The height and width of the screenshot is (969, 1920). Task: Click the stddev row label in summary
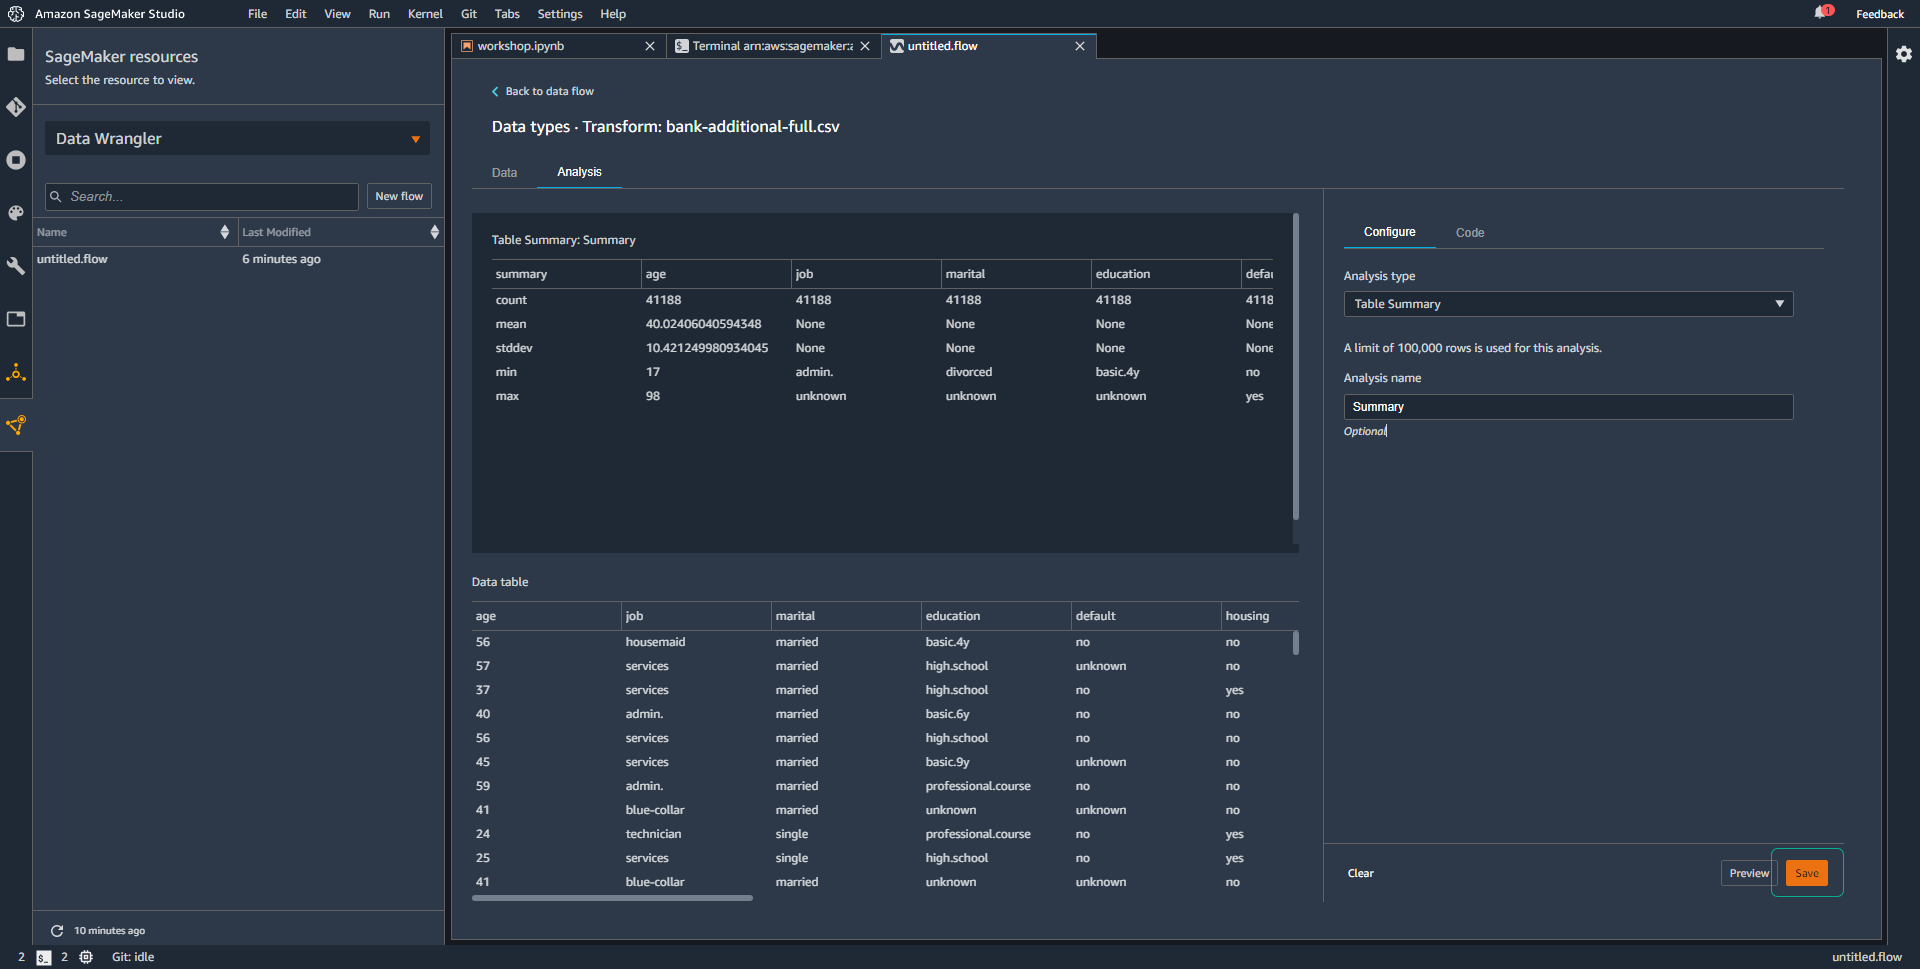(514, 348)
